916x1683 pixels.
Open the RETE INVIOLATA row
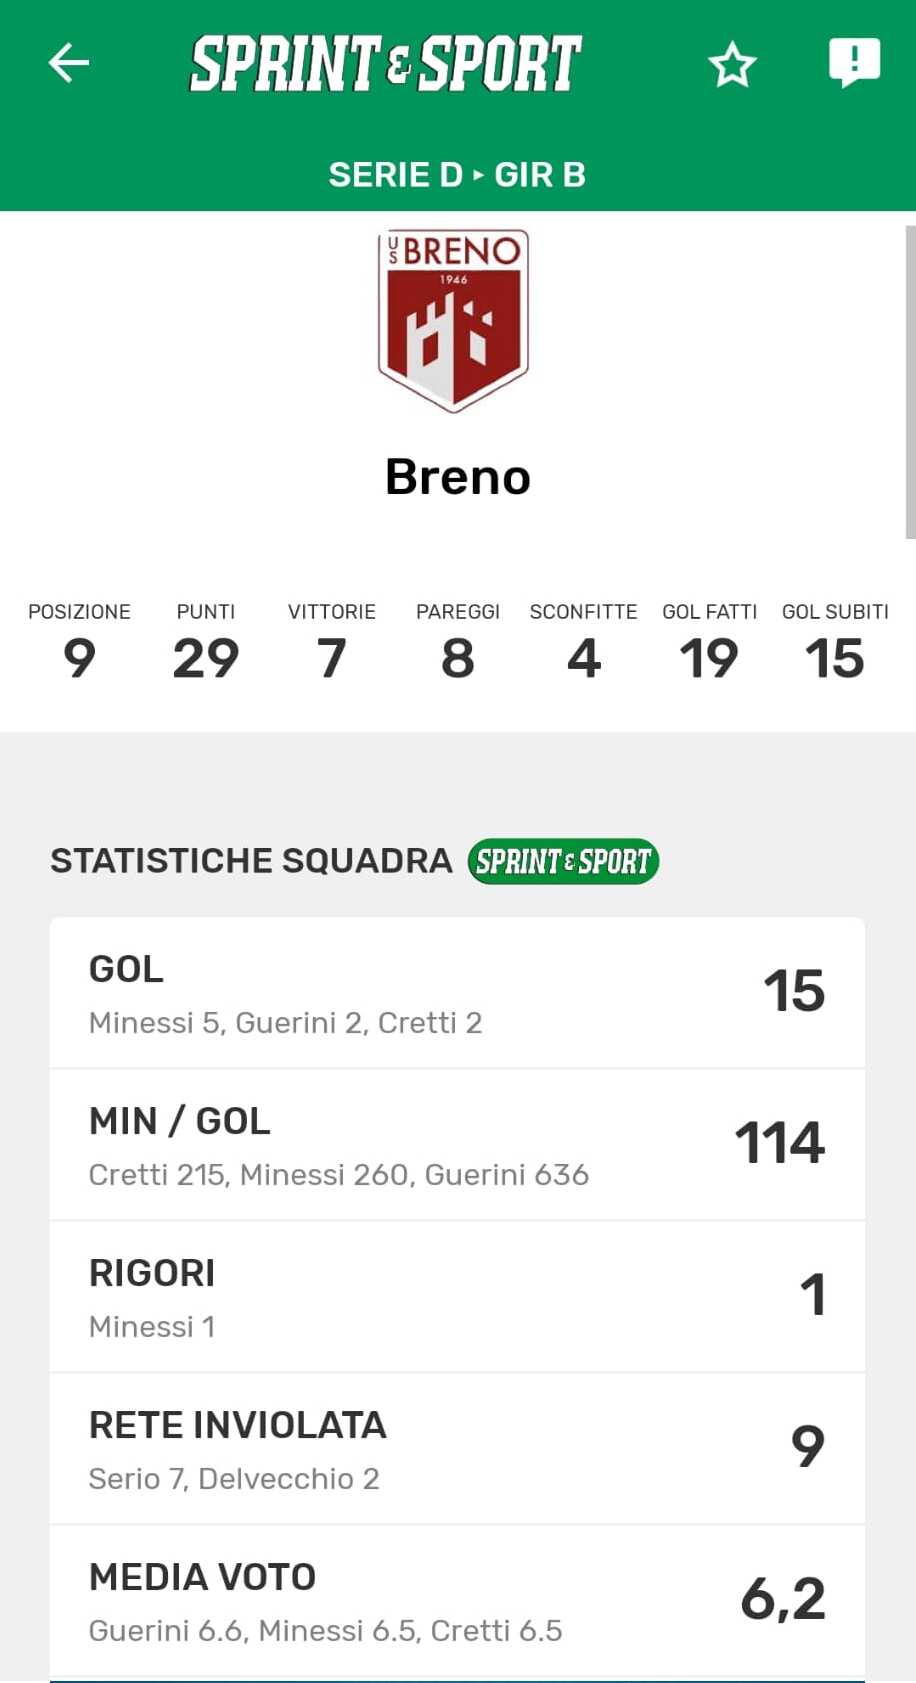(457, 1449)
